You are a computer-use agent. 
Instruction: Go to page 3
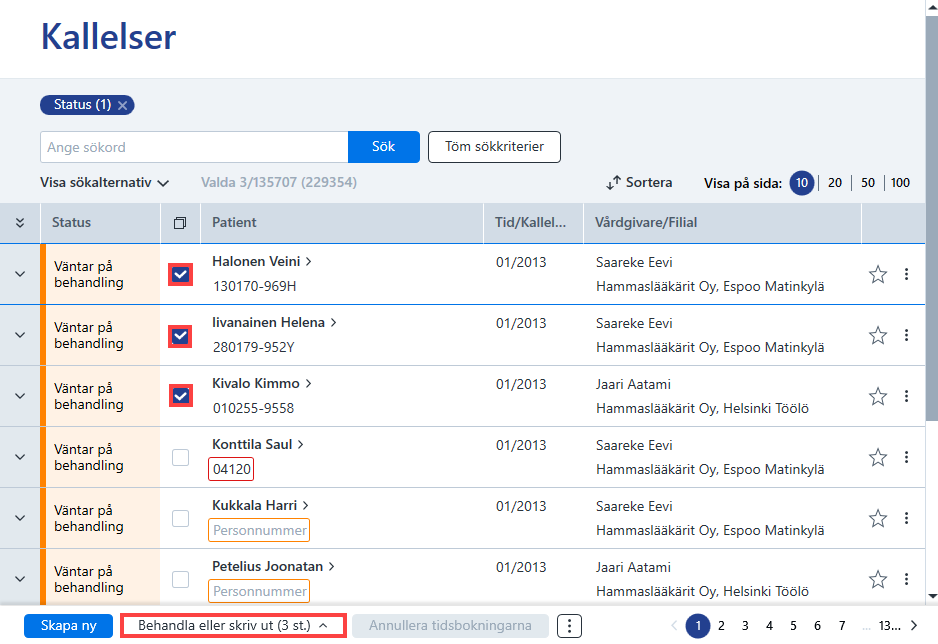coord(745,625)
